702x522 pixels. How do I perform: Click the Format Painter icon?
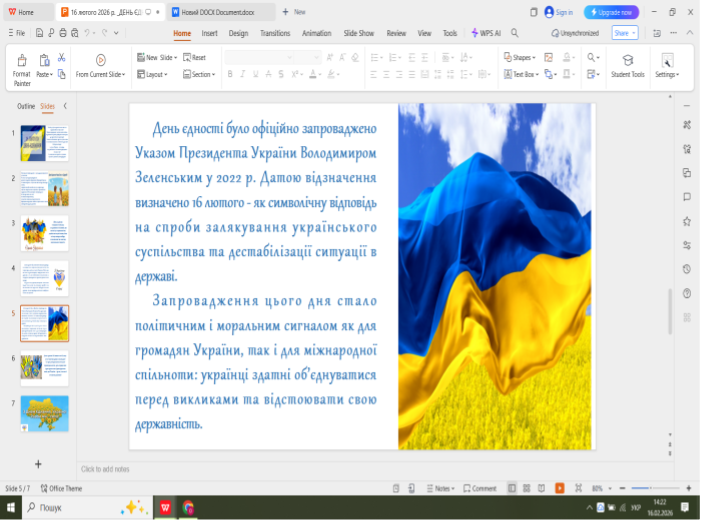pyautogui.click(x=21, y=61)
